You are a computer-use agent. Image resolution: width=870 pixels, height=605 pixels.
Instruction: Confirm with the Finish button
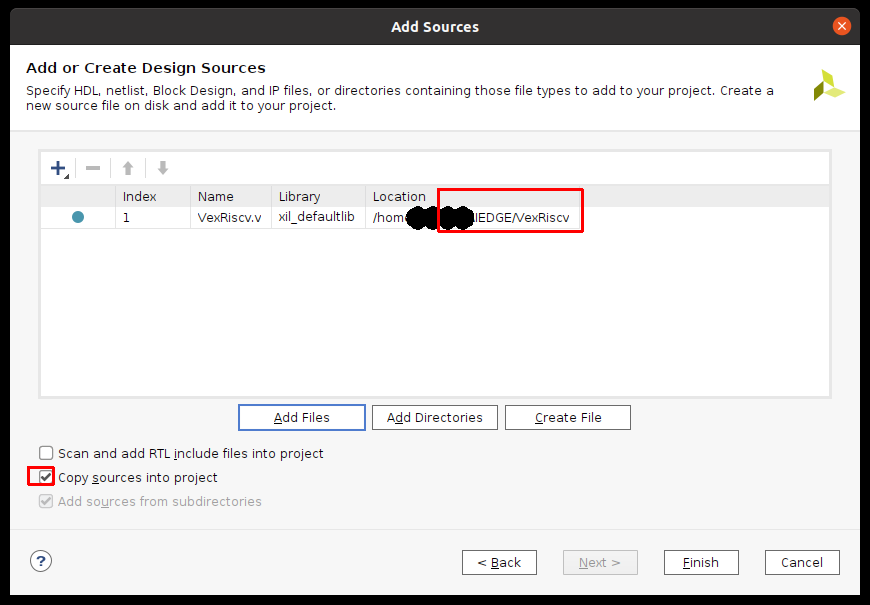pos(701,563)
